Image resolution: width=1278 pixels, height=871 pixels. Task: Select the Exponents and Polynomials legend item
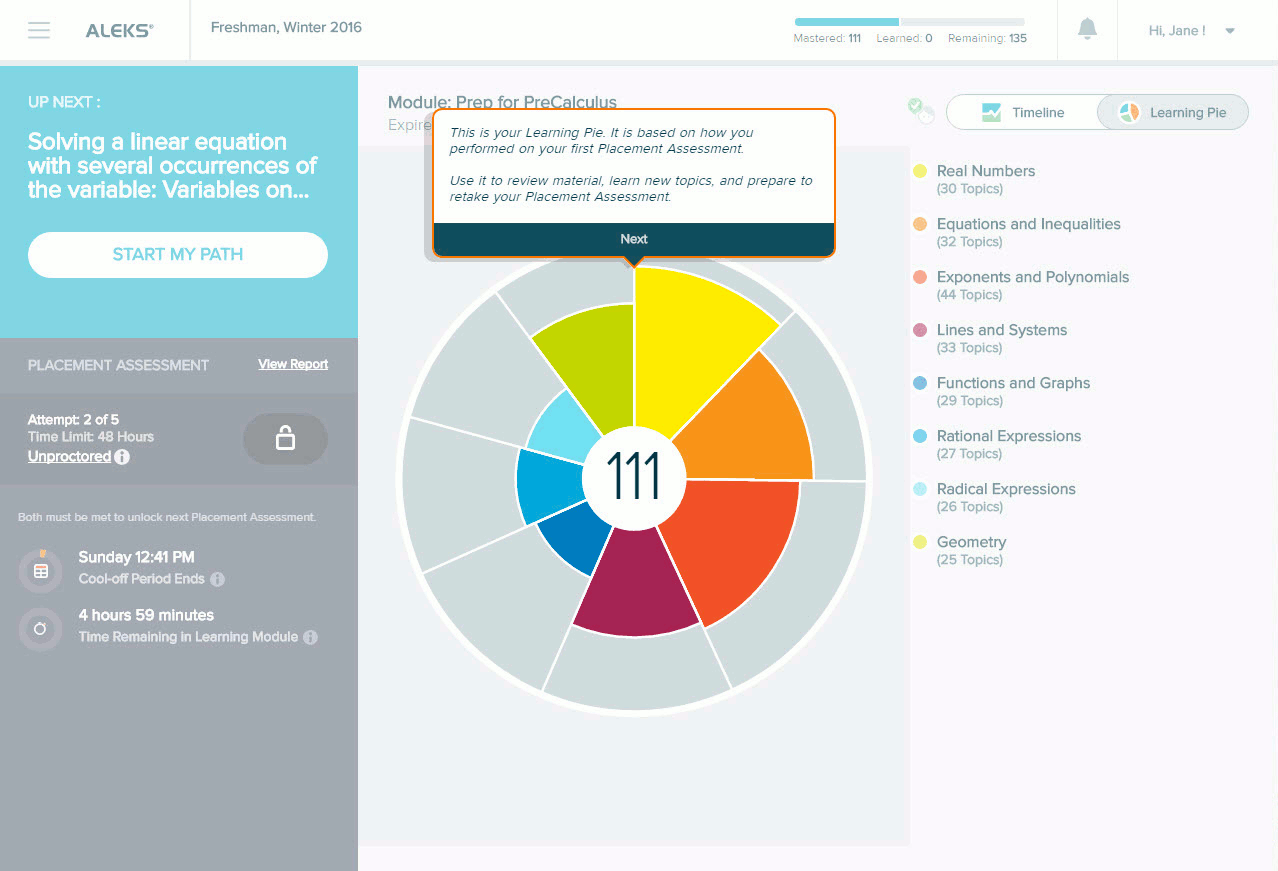point(1021,285)
